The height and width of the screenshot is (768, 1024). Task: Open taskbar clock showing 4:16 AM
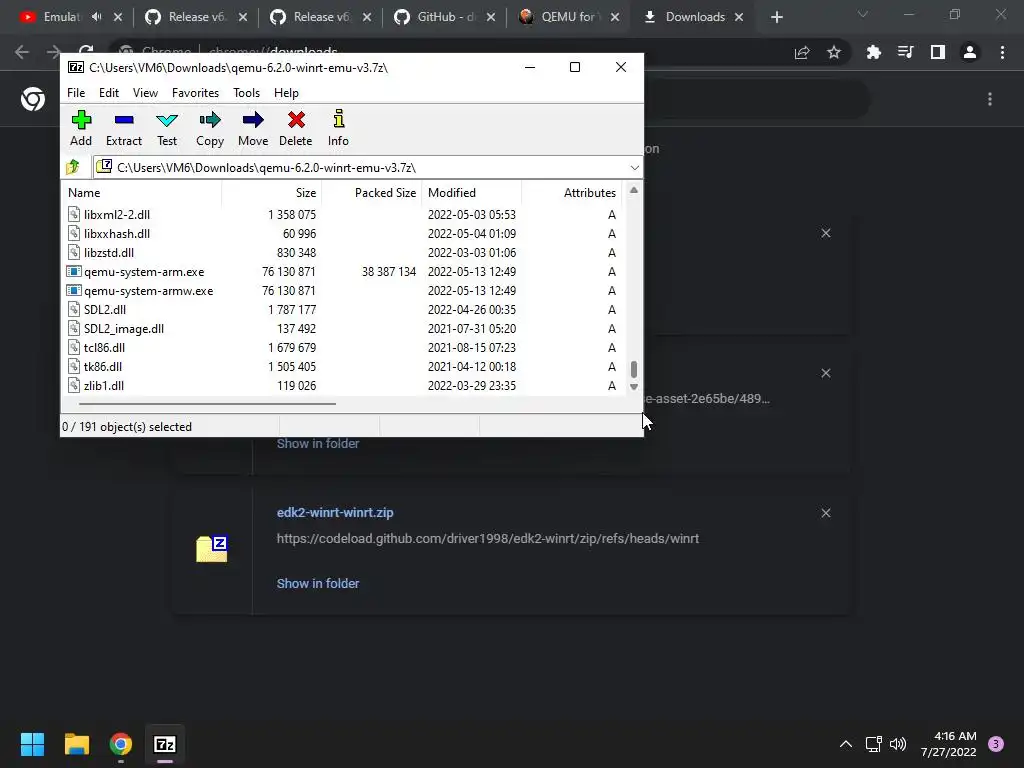(948, 744)
